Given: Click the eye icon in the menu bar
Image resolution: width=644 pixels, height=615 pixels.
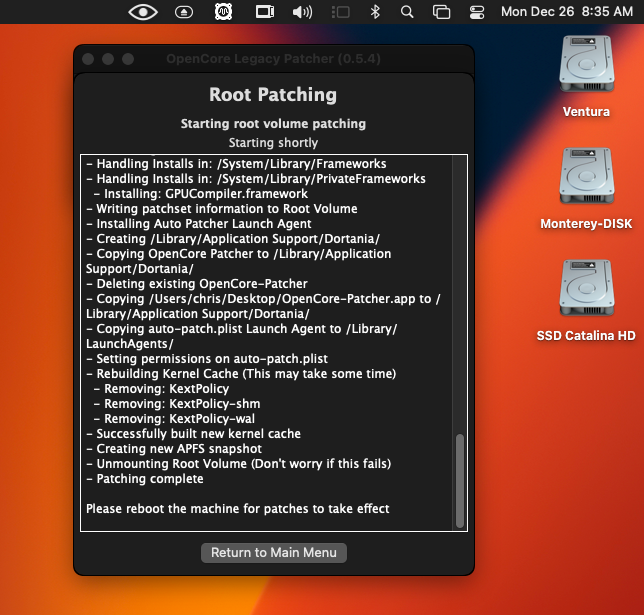Looking at the screenshot, I should pyautogui.click(x=143, y=12).
